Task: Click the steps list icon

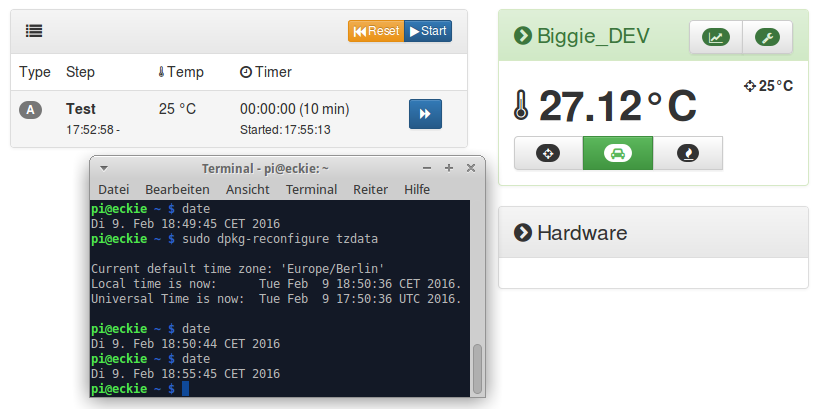Action: click(34, 31)
